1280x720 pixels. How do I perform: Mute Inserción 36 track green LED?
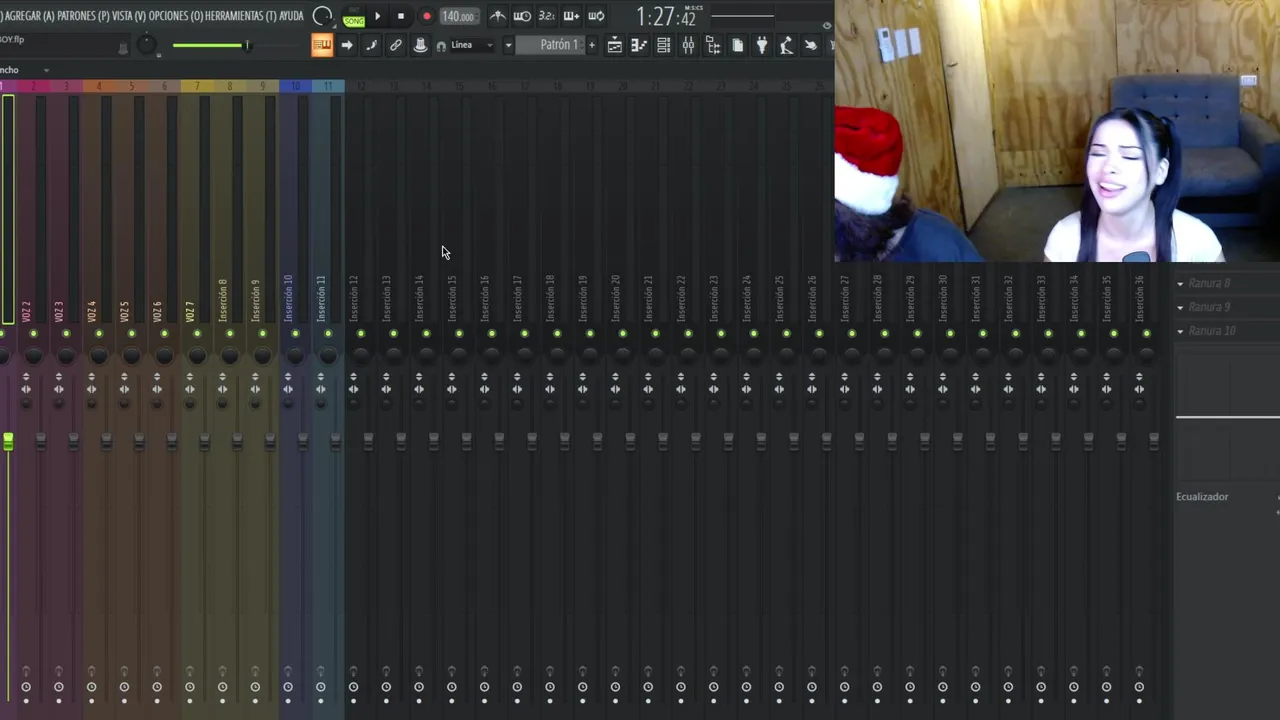1146,334
